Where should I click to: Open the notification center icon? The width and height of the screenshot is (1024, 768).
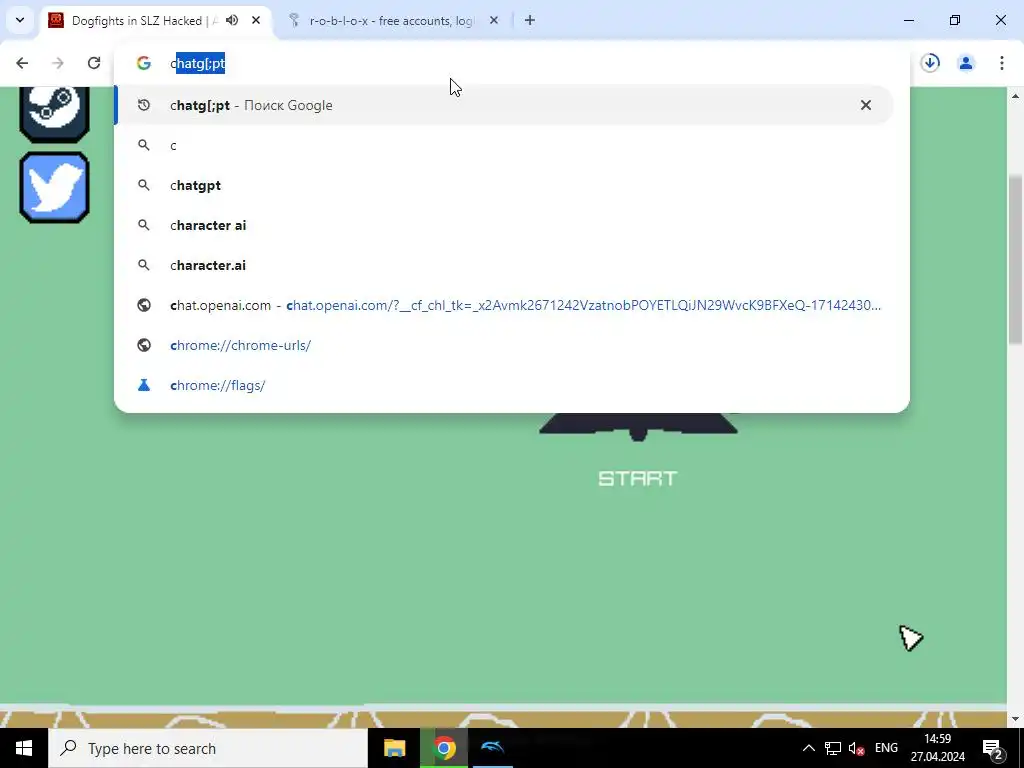[x=992, y=748]
